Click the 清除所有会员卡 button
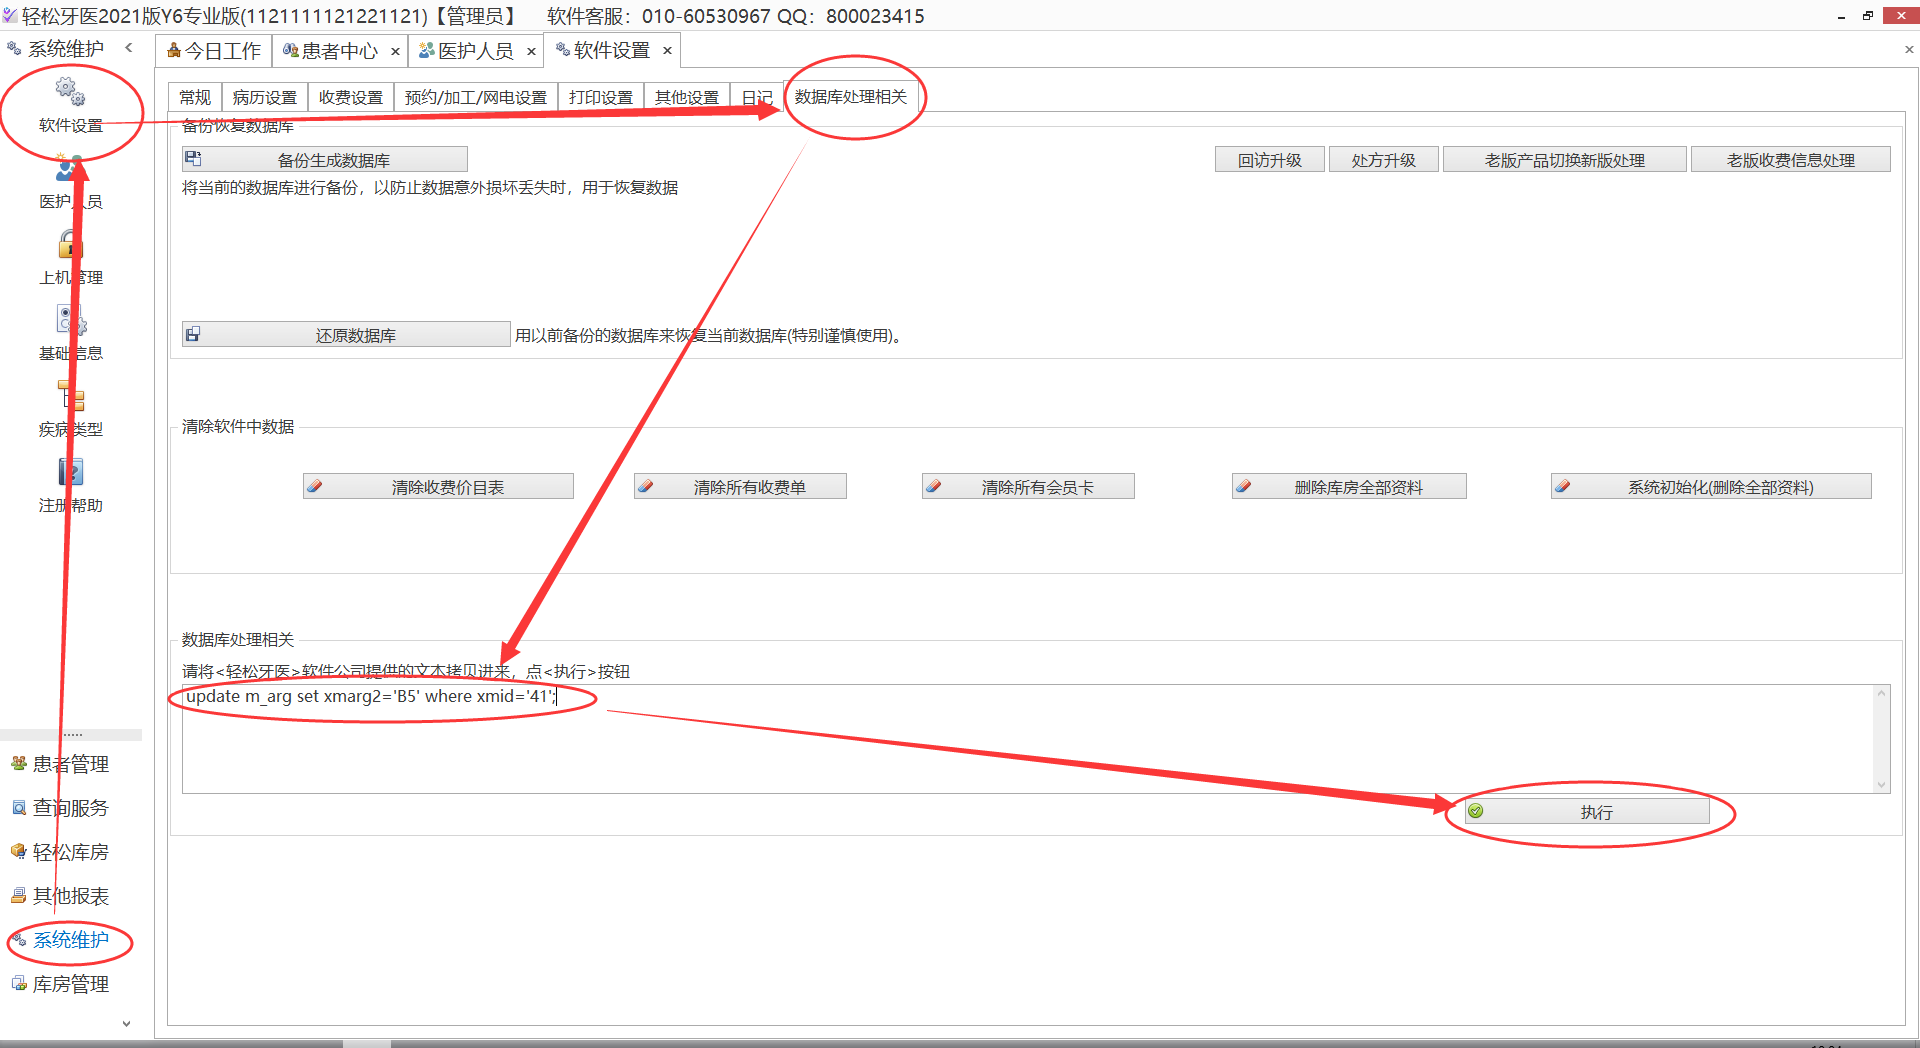Screen dimensions: 1920x1048 tap(1028, 487)
